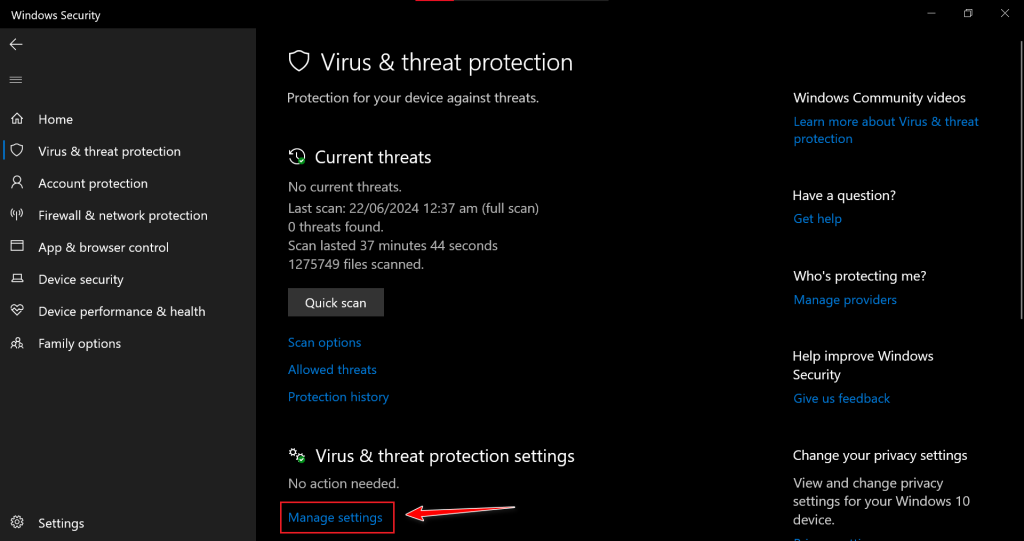Open Family options in sidebar

pyautogui.click(x=79, y=343)
